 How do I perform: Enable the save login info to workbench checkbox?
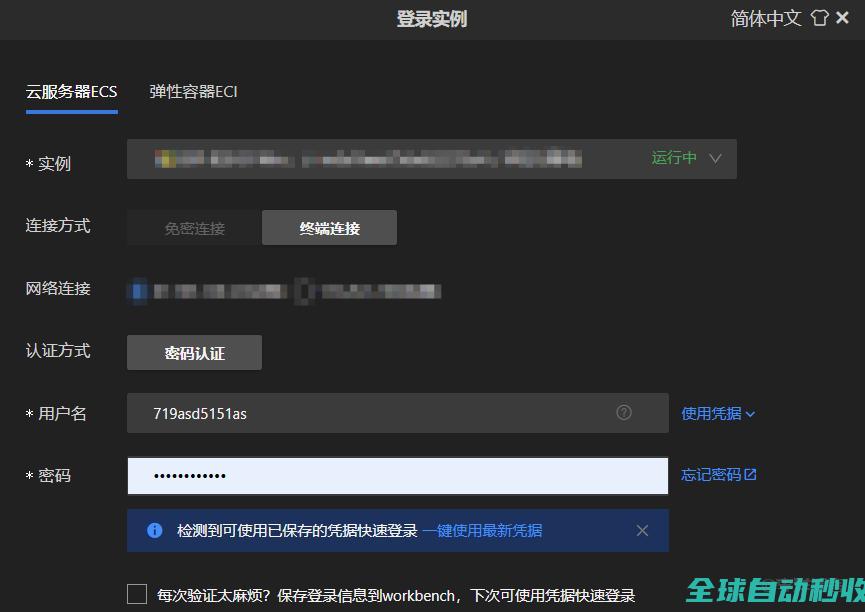(x=137, y=594)
